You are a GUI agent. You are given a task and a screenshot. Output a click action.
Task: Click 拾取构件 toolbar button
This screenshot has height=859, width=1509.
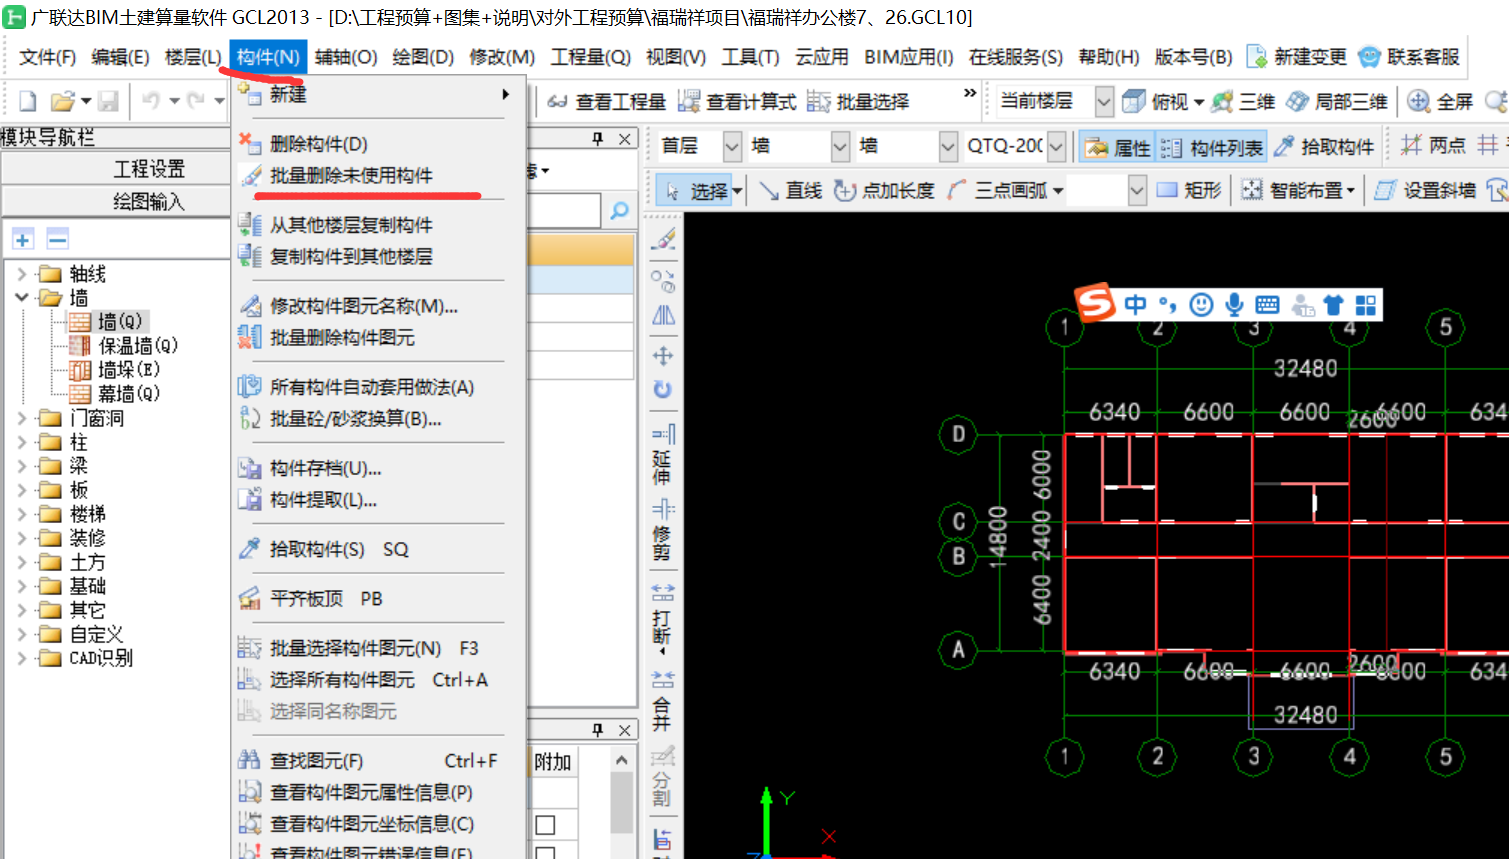coord(1324,147)
